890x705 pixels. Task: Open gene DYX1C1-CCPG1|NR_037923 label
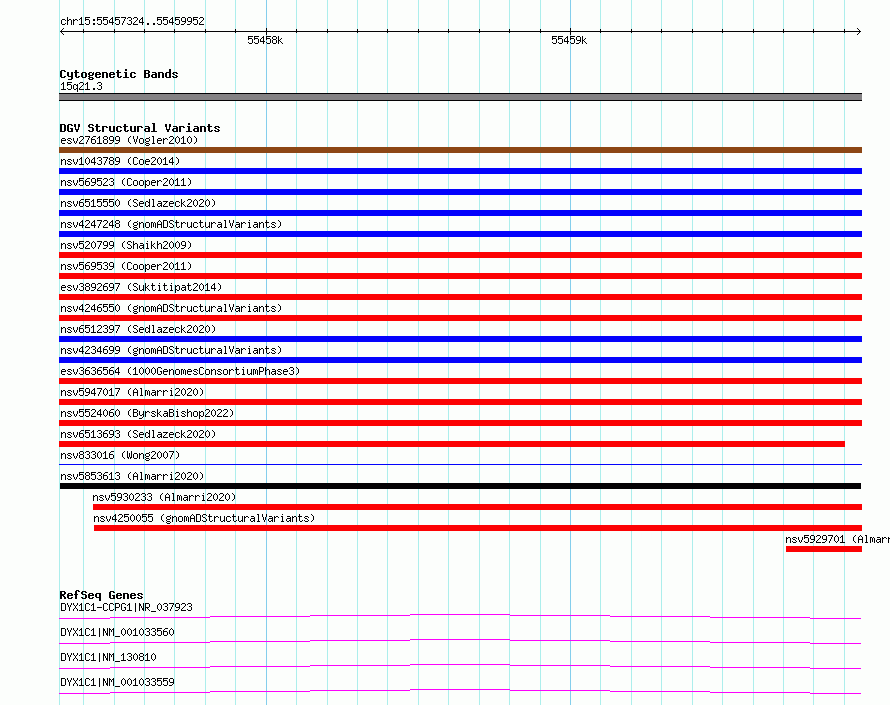coord(126,607)
